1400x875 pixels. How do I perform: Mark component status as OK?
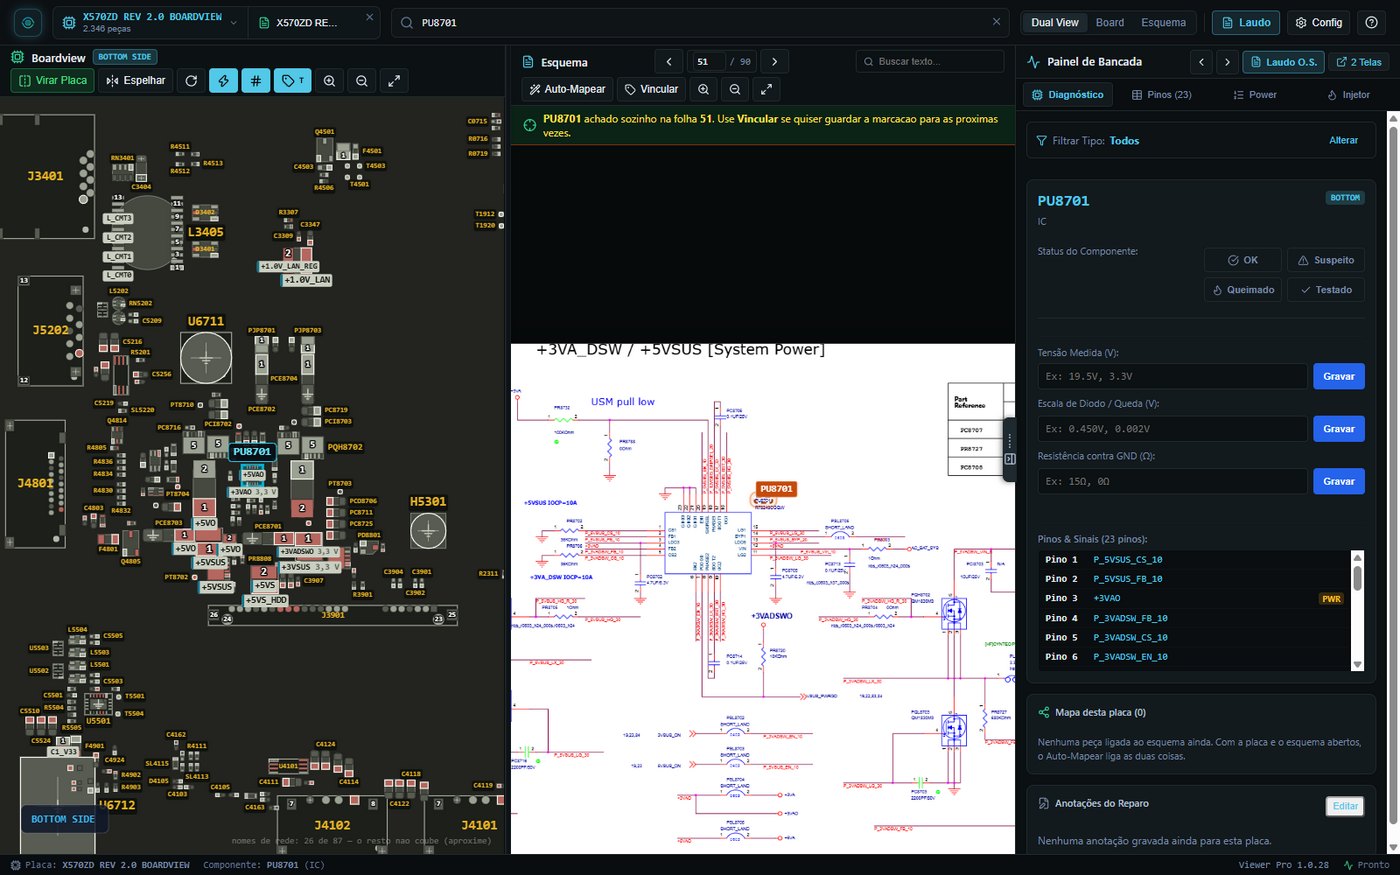click(x=1243, y=260)
